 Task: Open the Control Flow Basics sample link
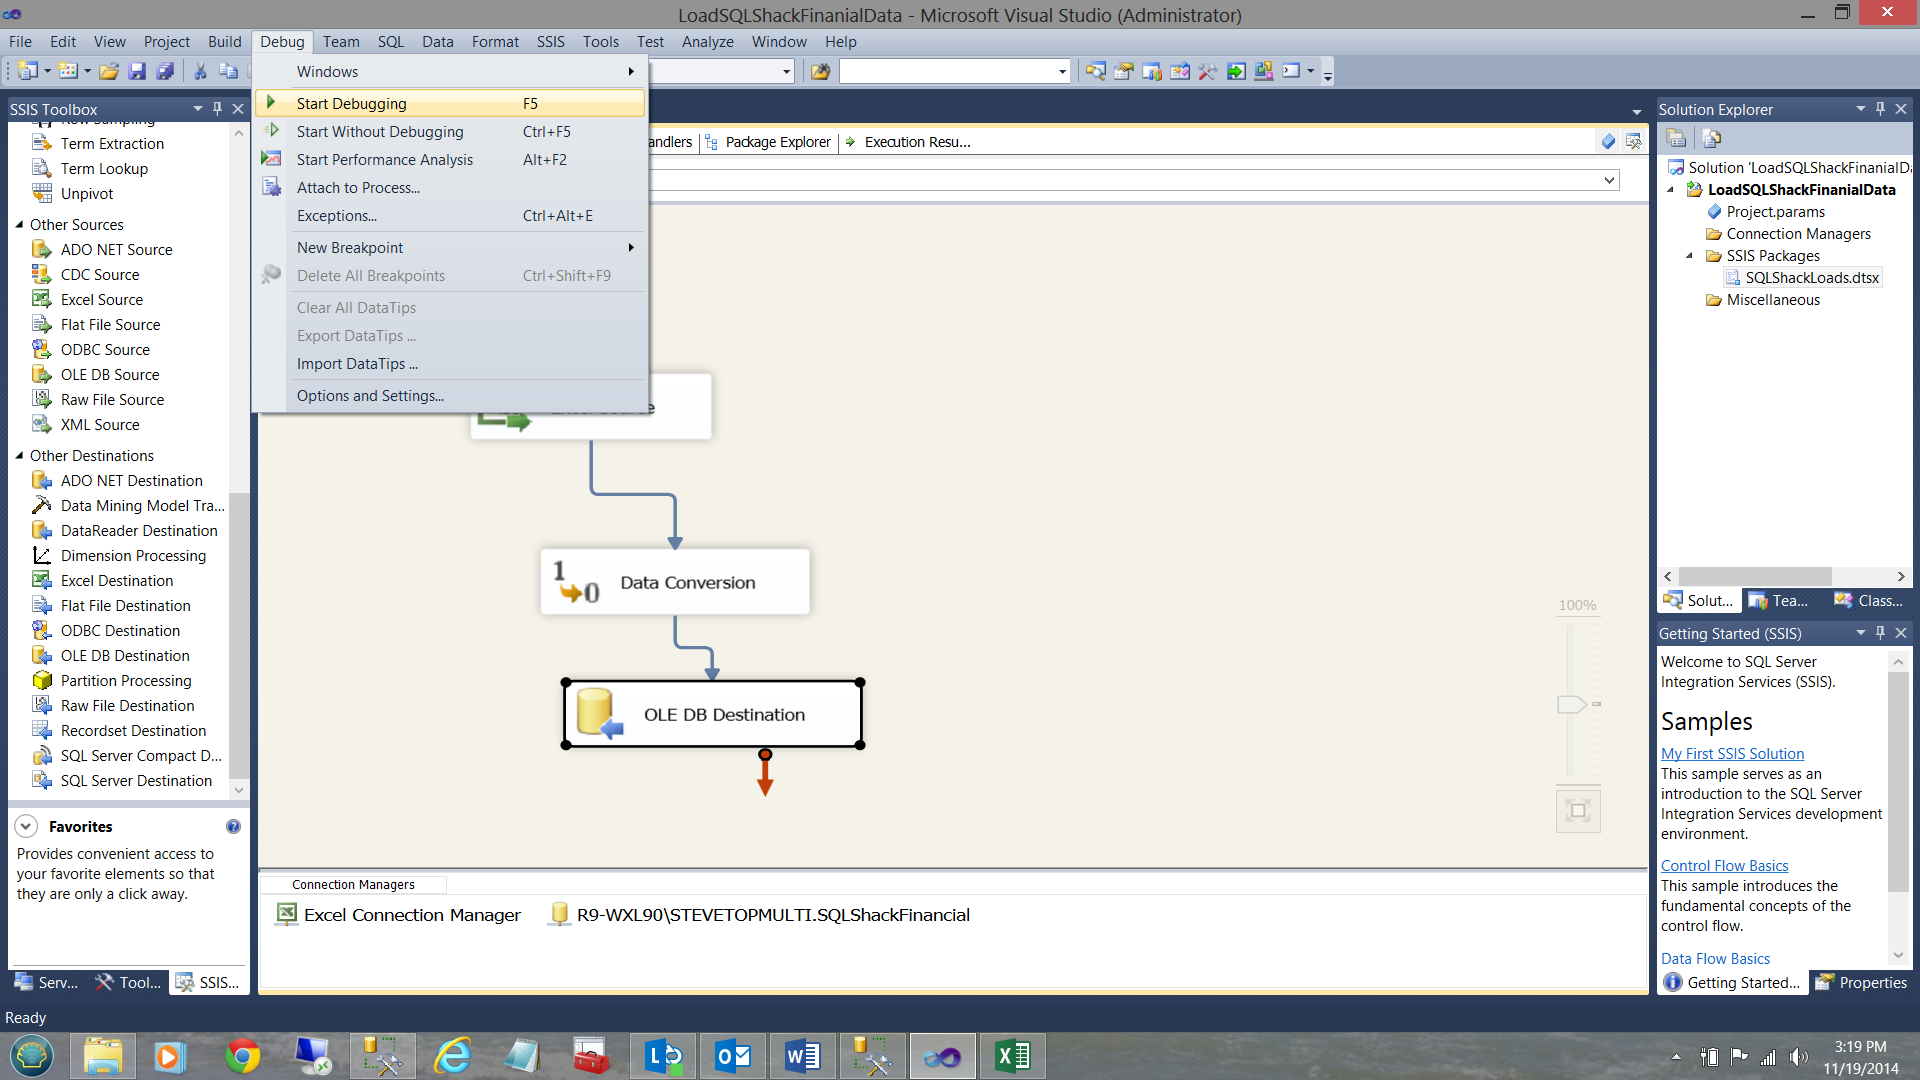click(1724, 866)
